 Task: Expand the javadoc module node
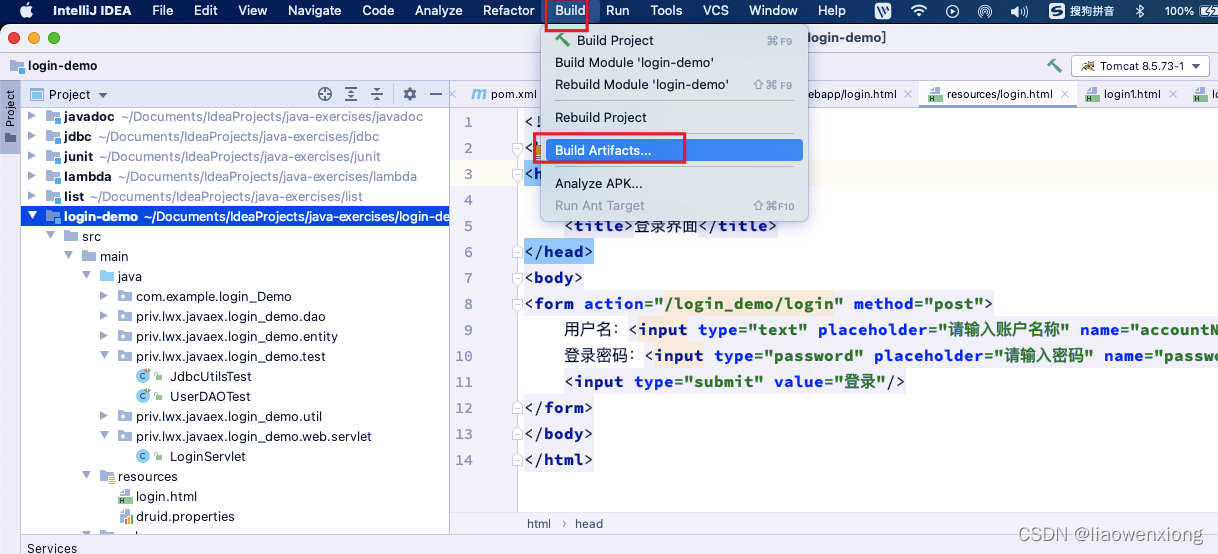click(32, 116)
